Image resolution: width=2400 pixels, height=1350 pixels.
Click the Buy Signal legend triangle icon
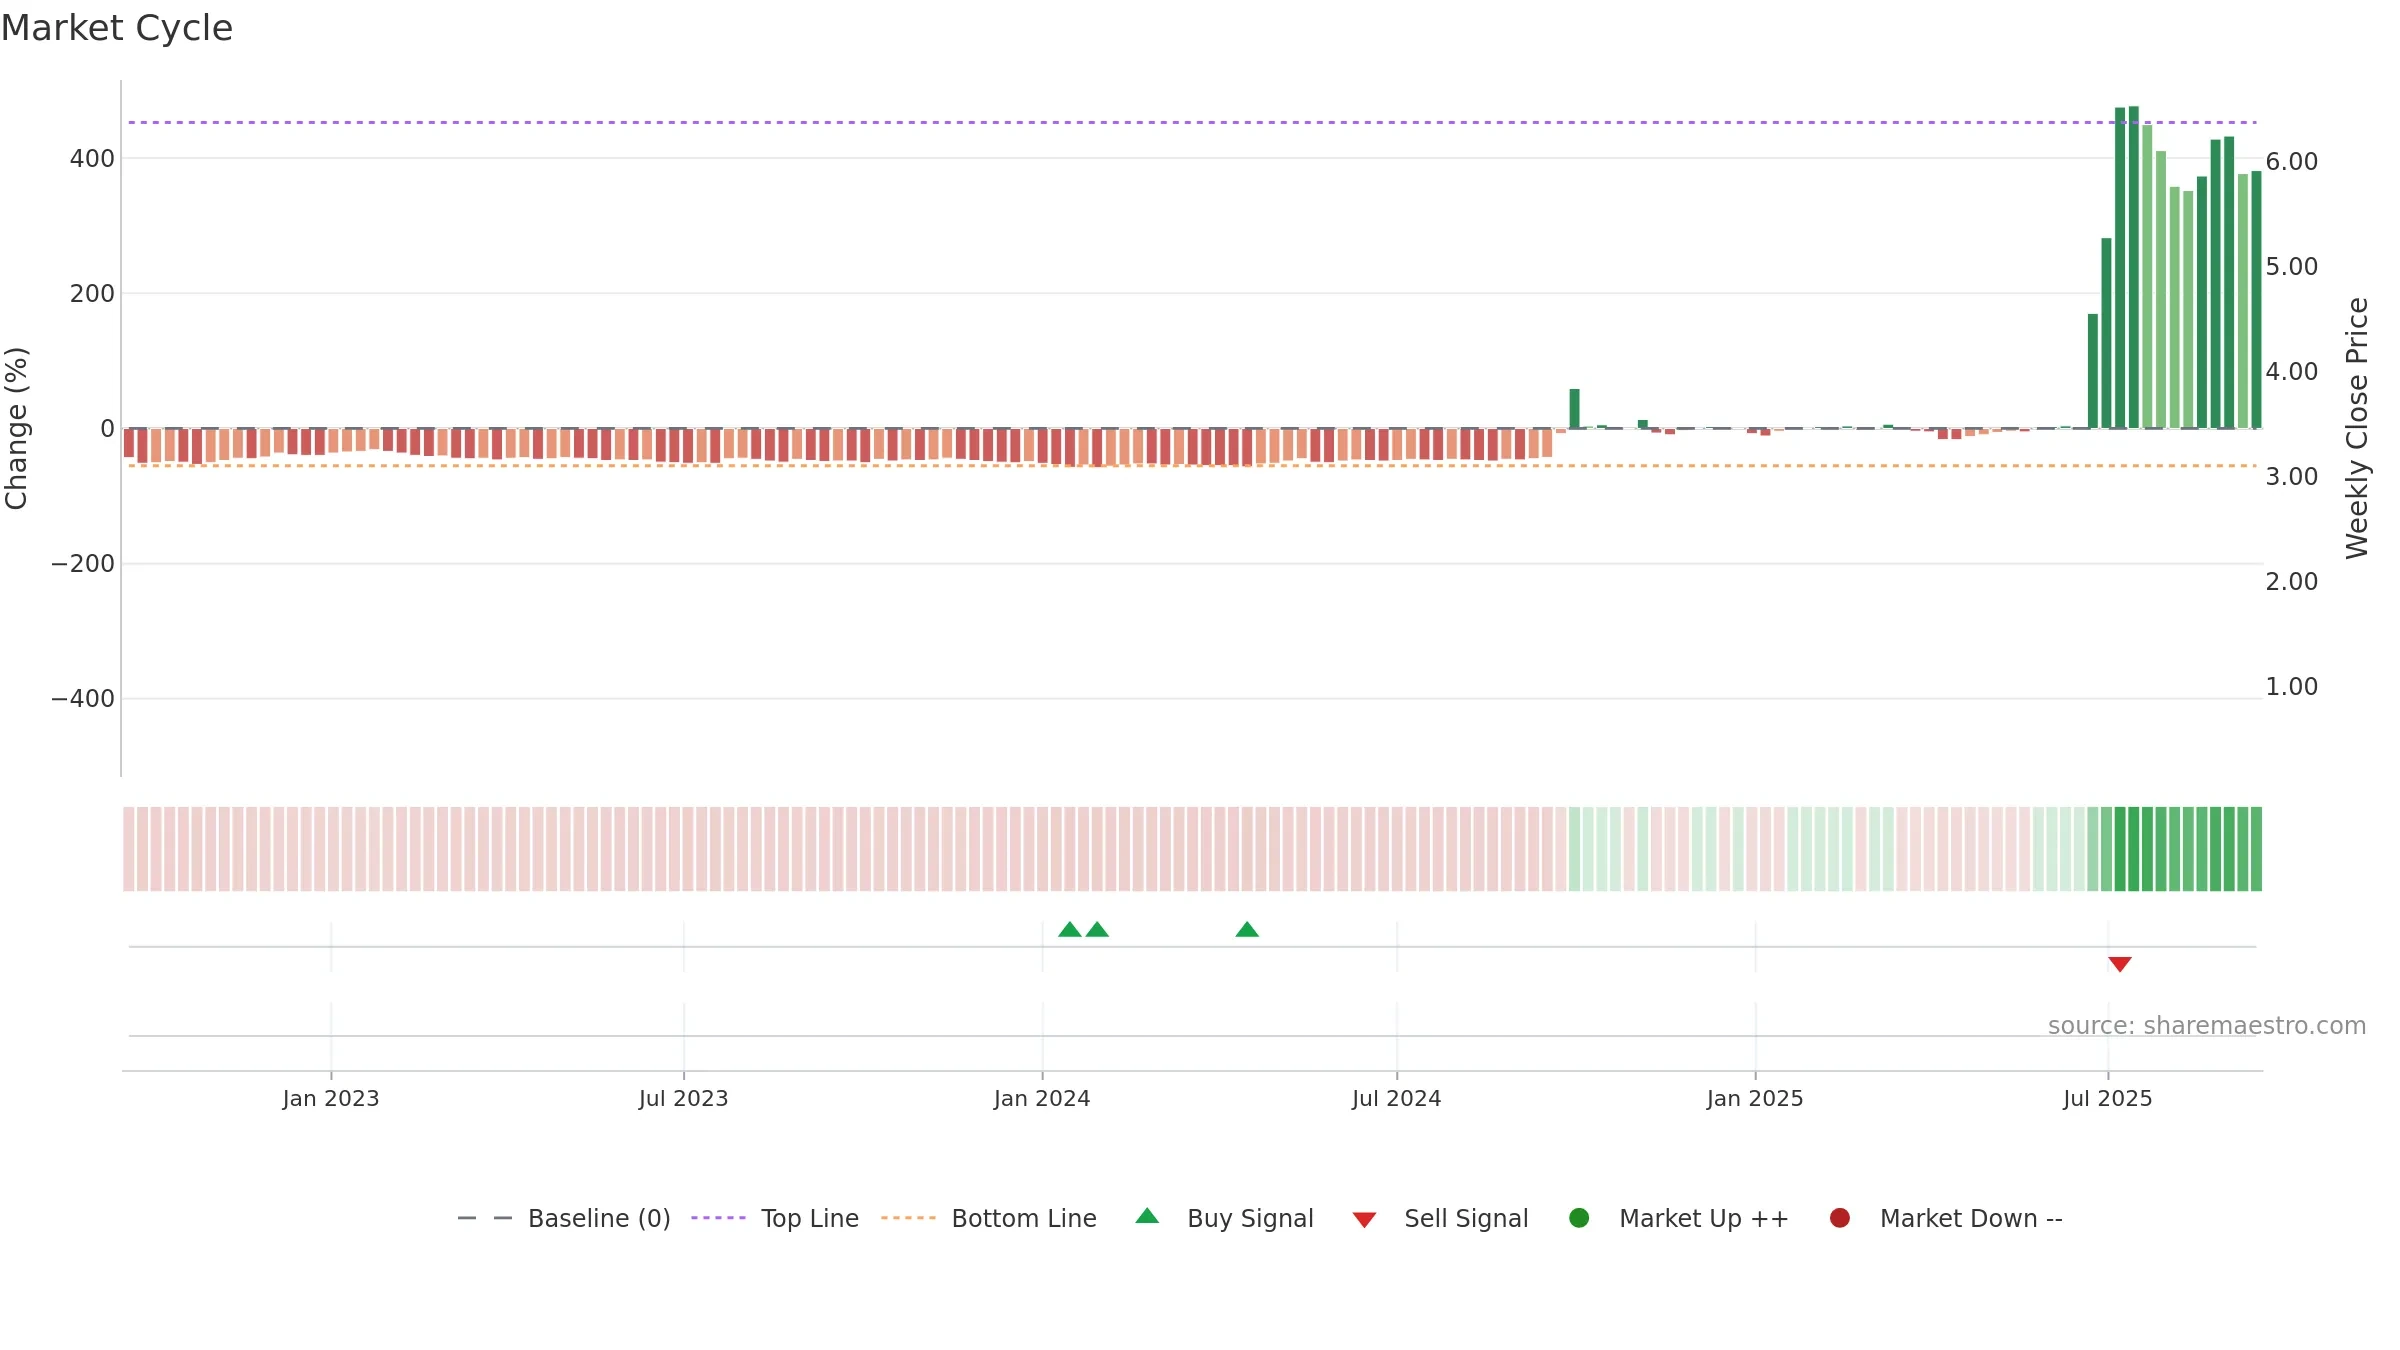[1147, 1216]
